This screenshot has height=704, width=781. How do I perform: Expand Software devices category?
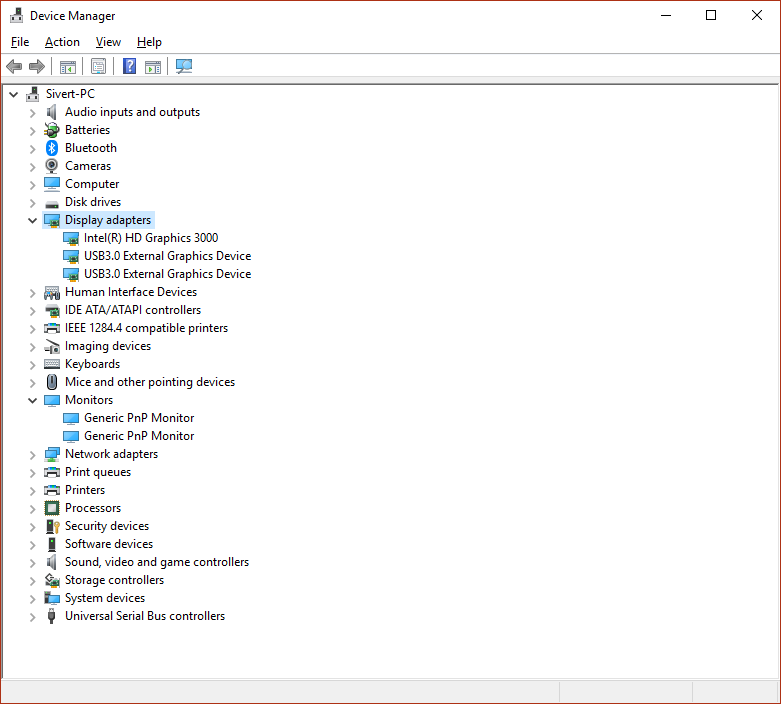coord(32,545)
